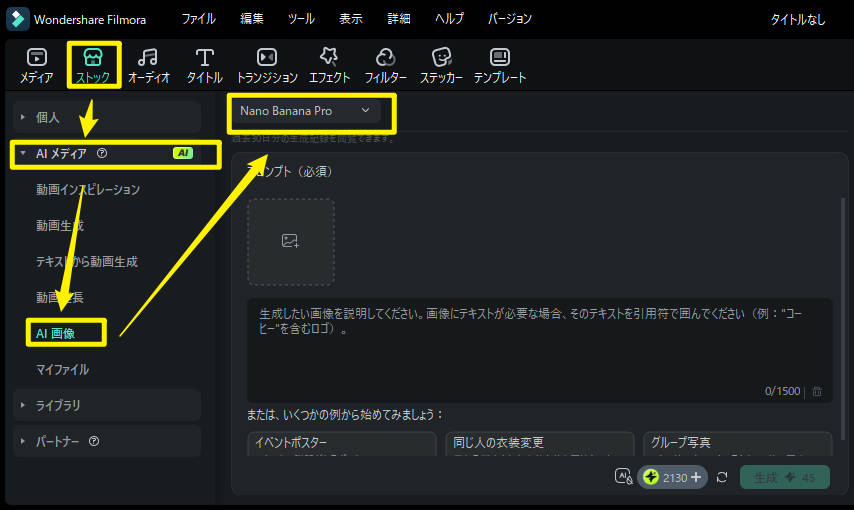
Task: Open the Filters tab (フィルター)
Action: 385,65
